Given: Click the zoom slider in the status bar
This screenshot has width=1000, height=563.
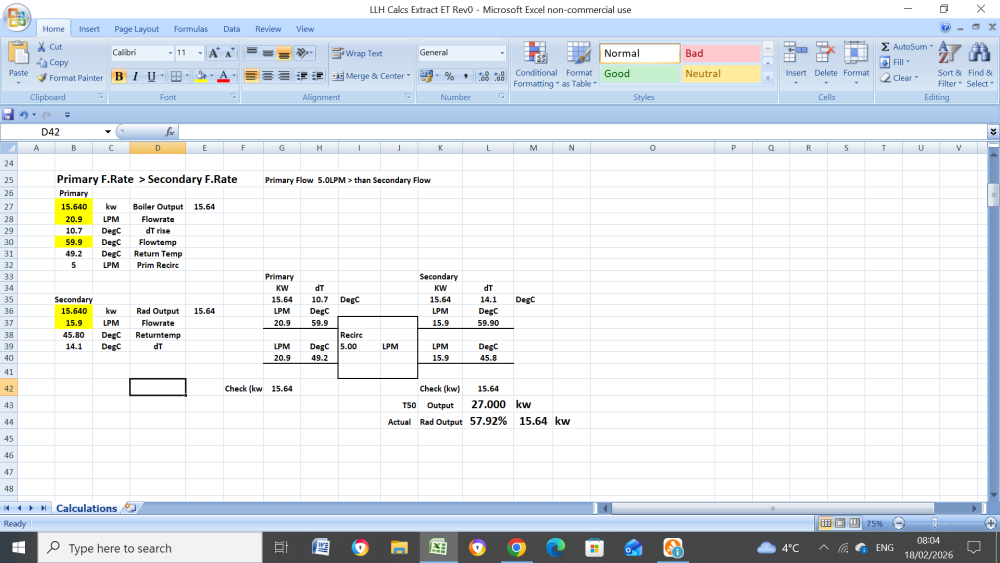Looking at the screenshot, I should point(934,523).
